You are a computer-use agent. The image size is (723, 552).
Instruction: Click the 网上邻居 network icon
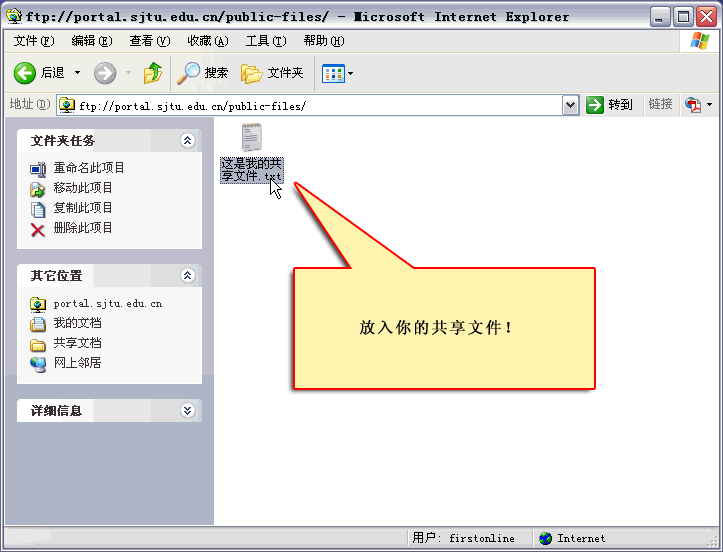(x=38, y=364)
